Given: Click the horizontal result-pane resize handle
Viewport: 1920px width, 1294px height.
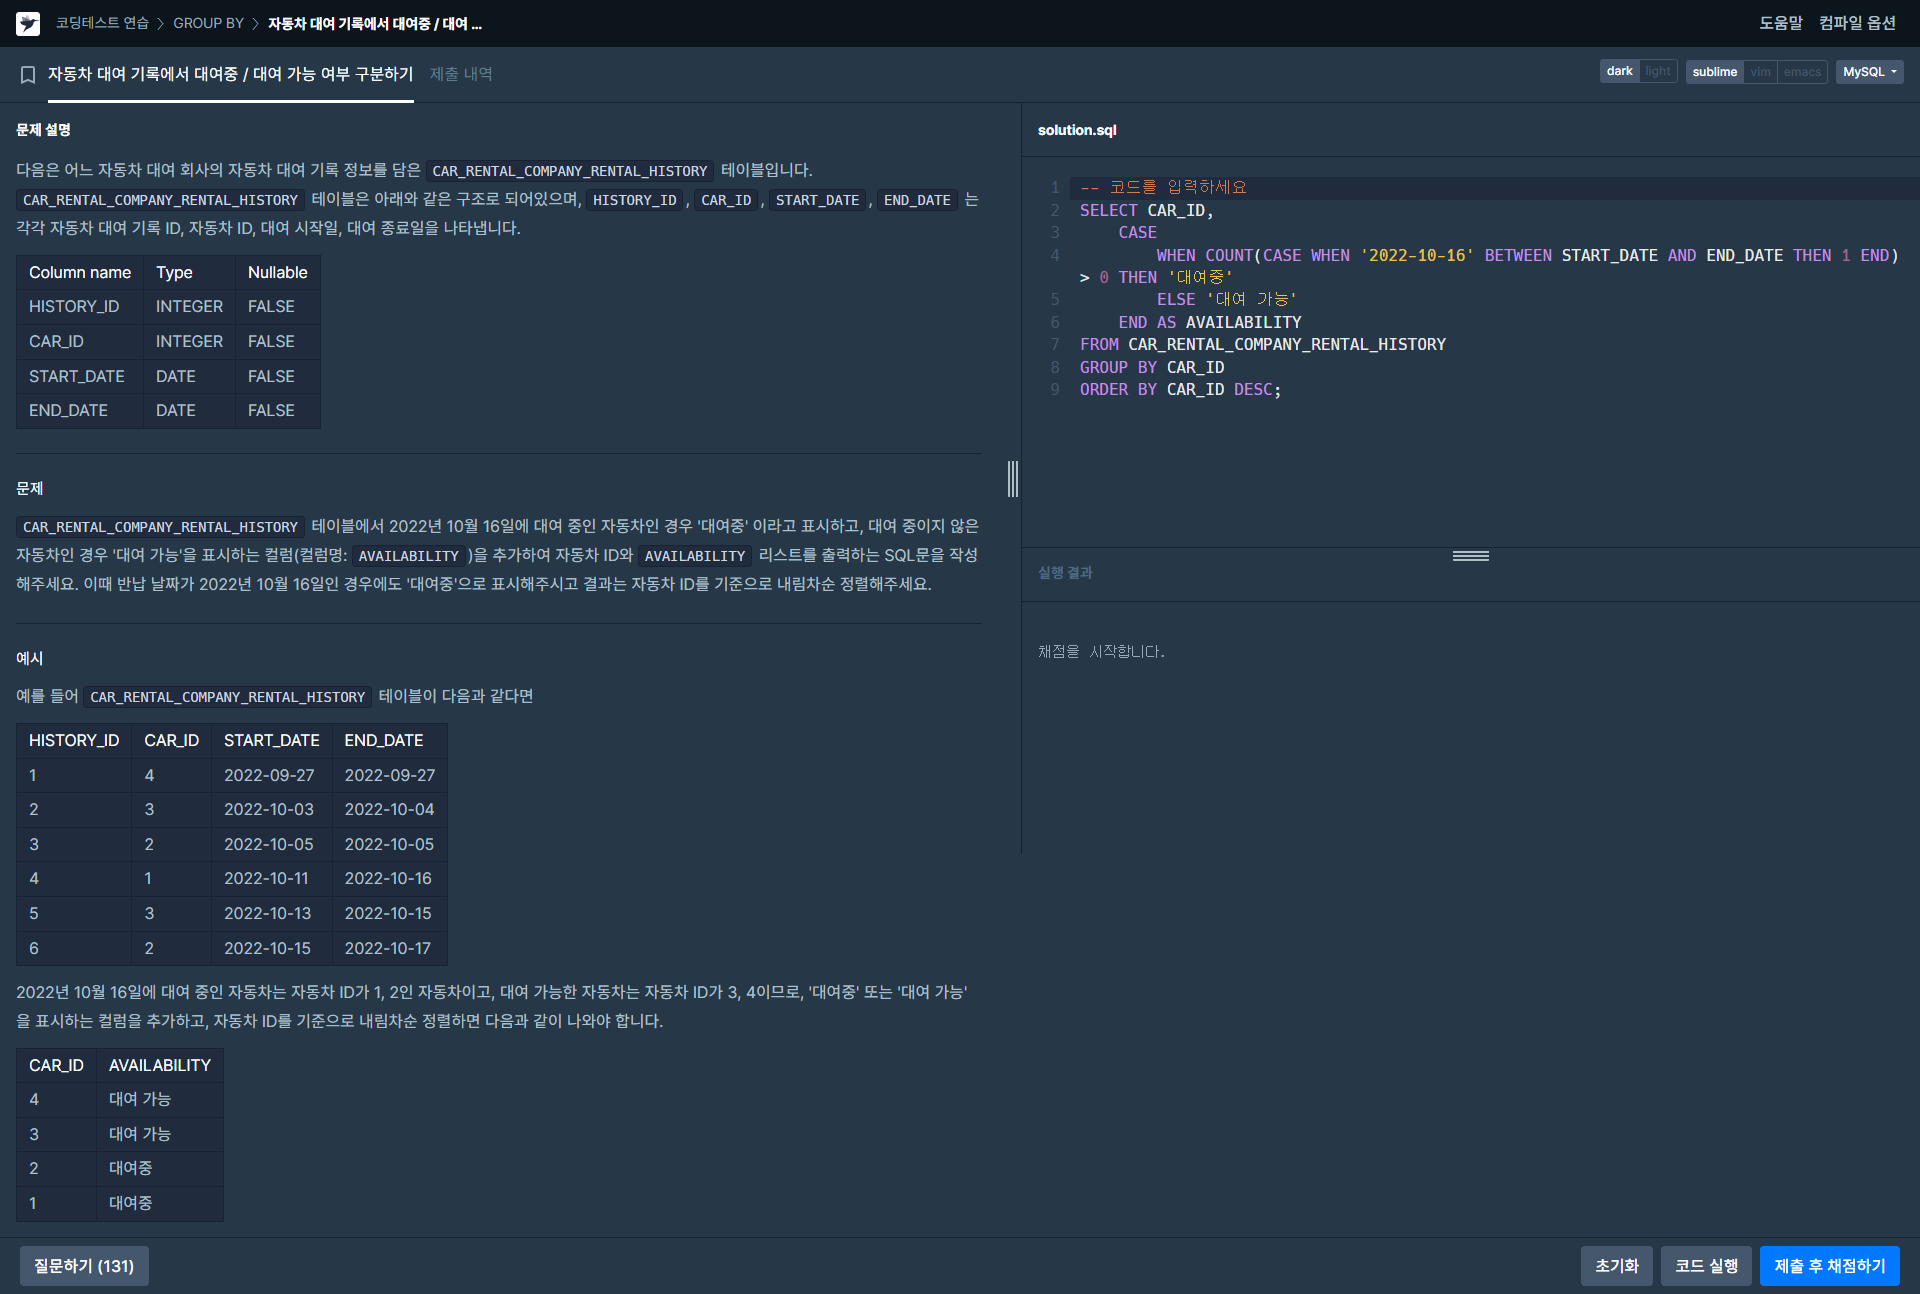Looking at the screenshot, I should tap(1470, 556).
